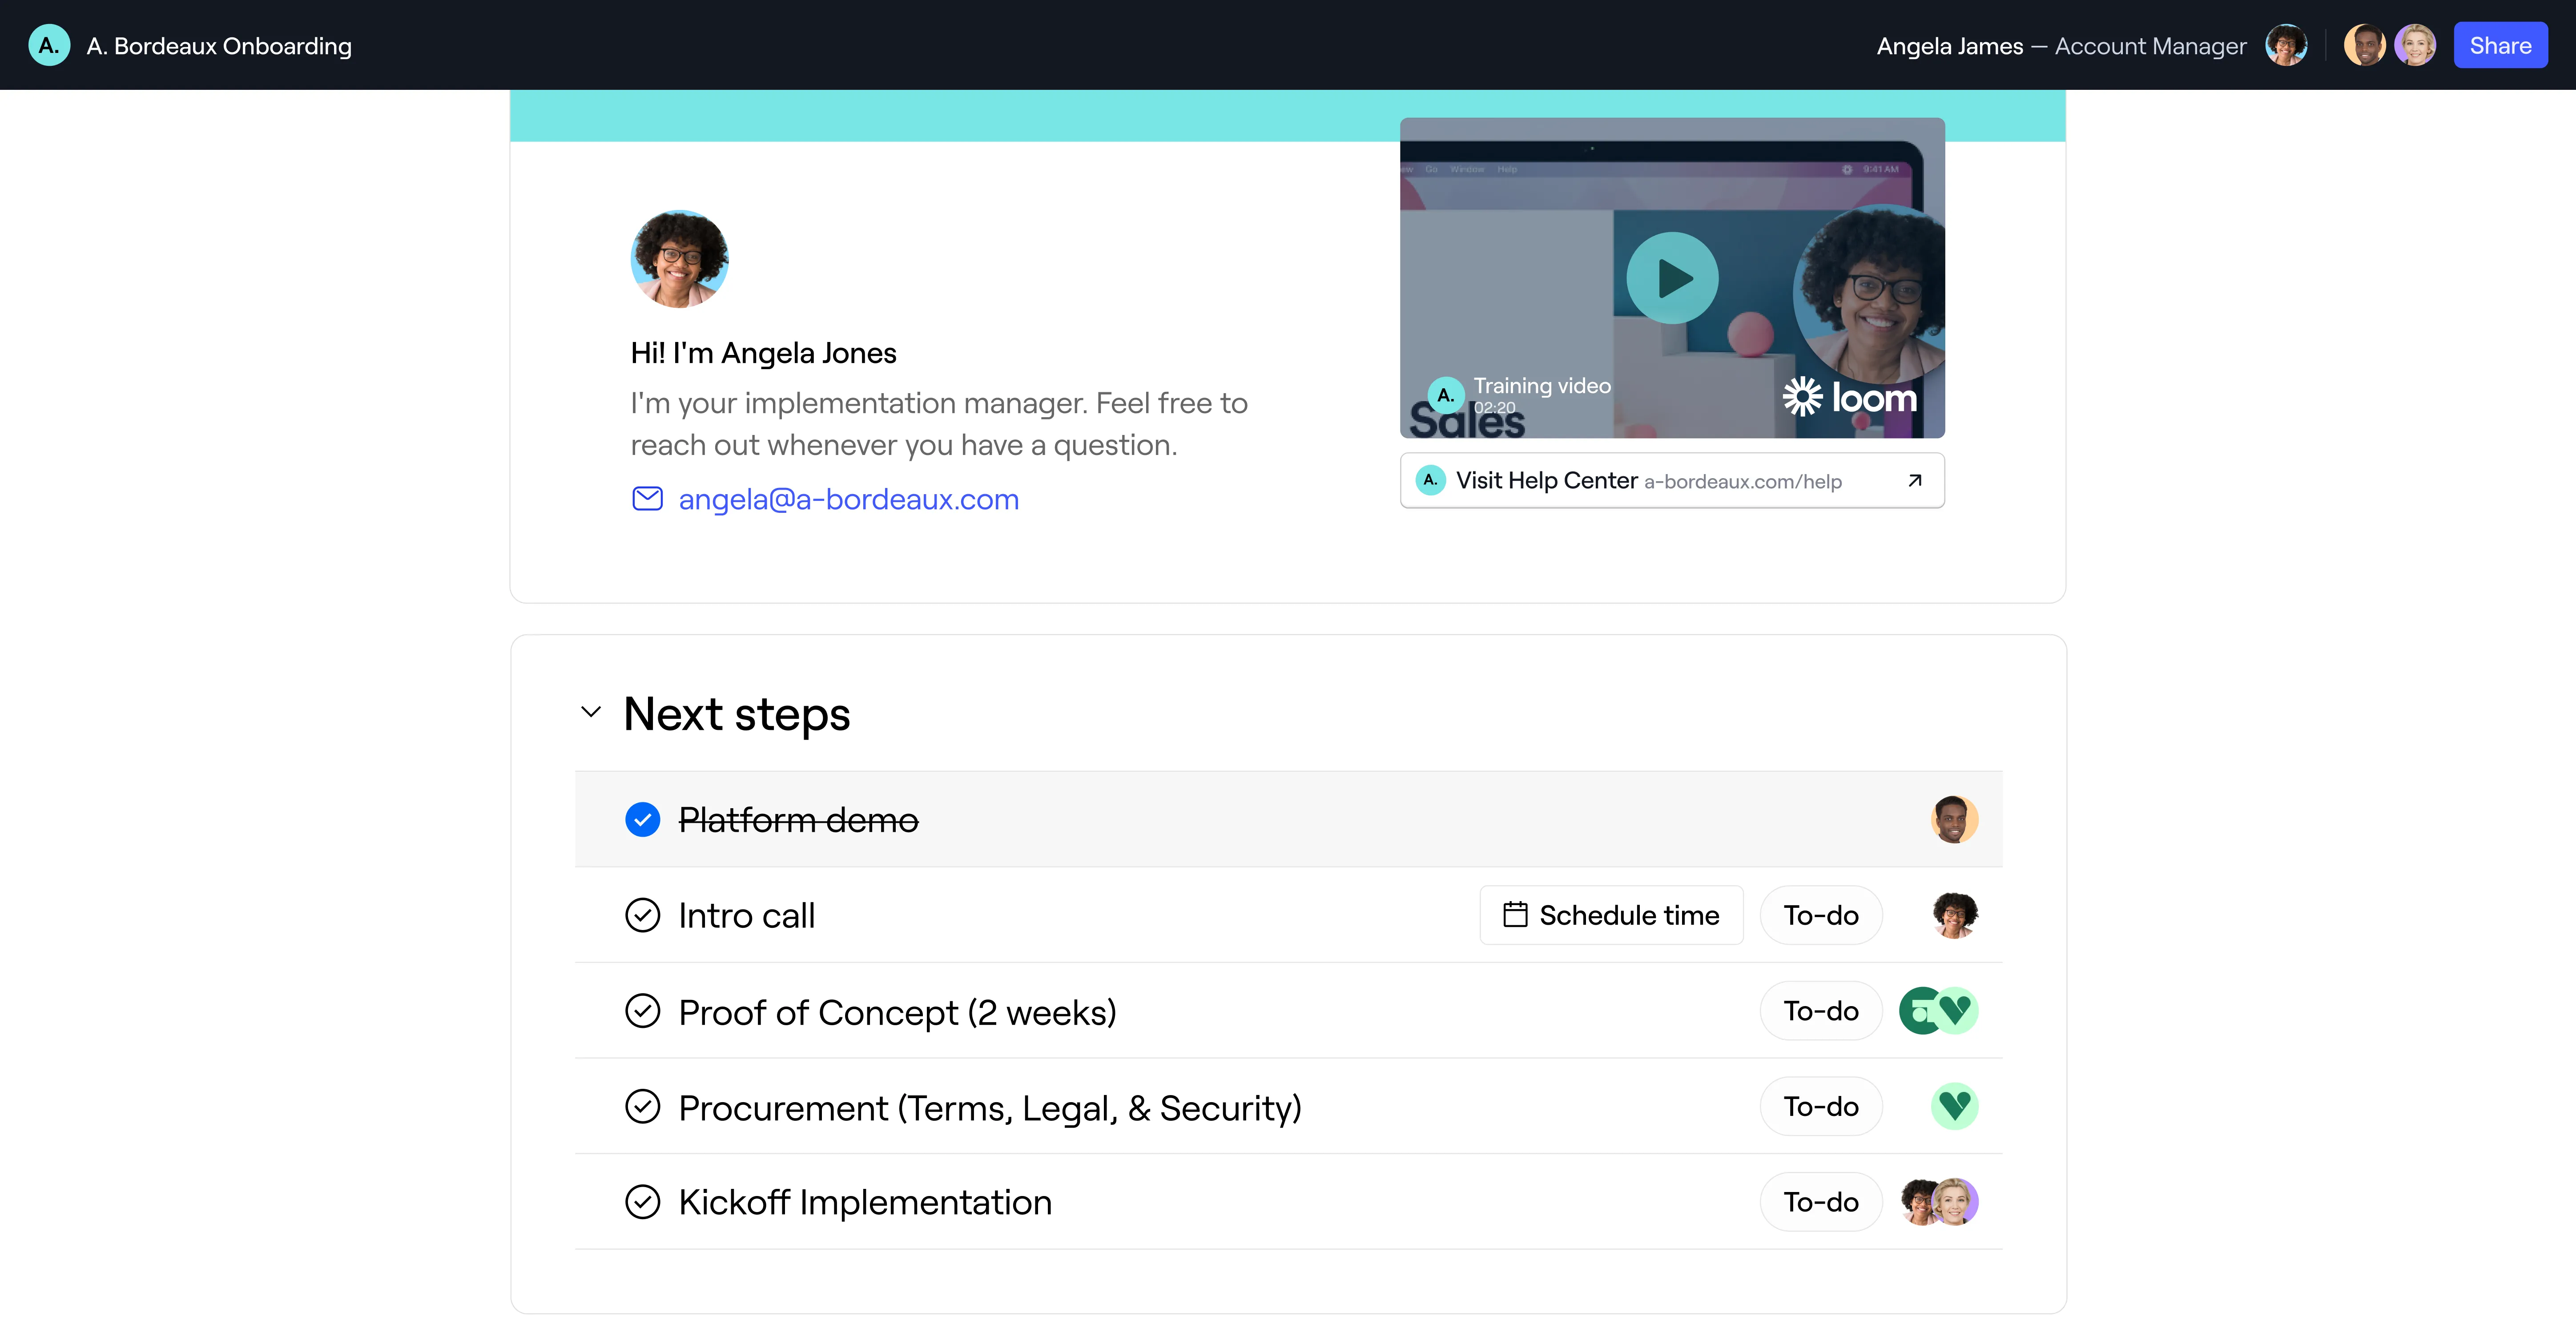Open the To-do status dropdown for Intro call
Screen dimensions: 2576x1329
[1820, 915]
